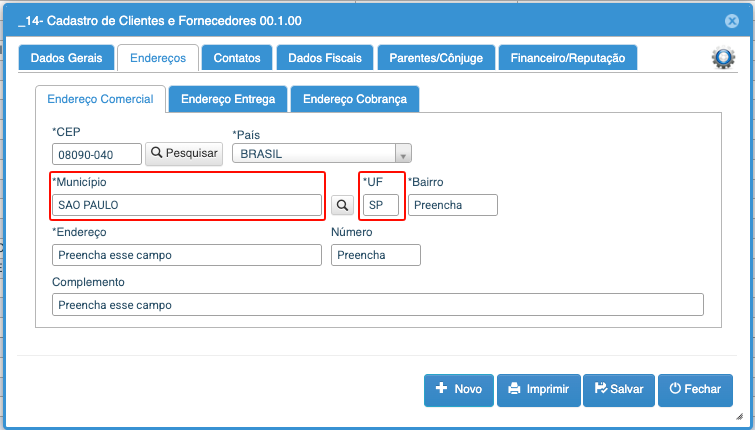Open the Financeiro/Reputação tab
This screenshot has height=430, width=755.
pyautogui.click(x=567, y=58)
